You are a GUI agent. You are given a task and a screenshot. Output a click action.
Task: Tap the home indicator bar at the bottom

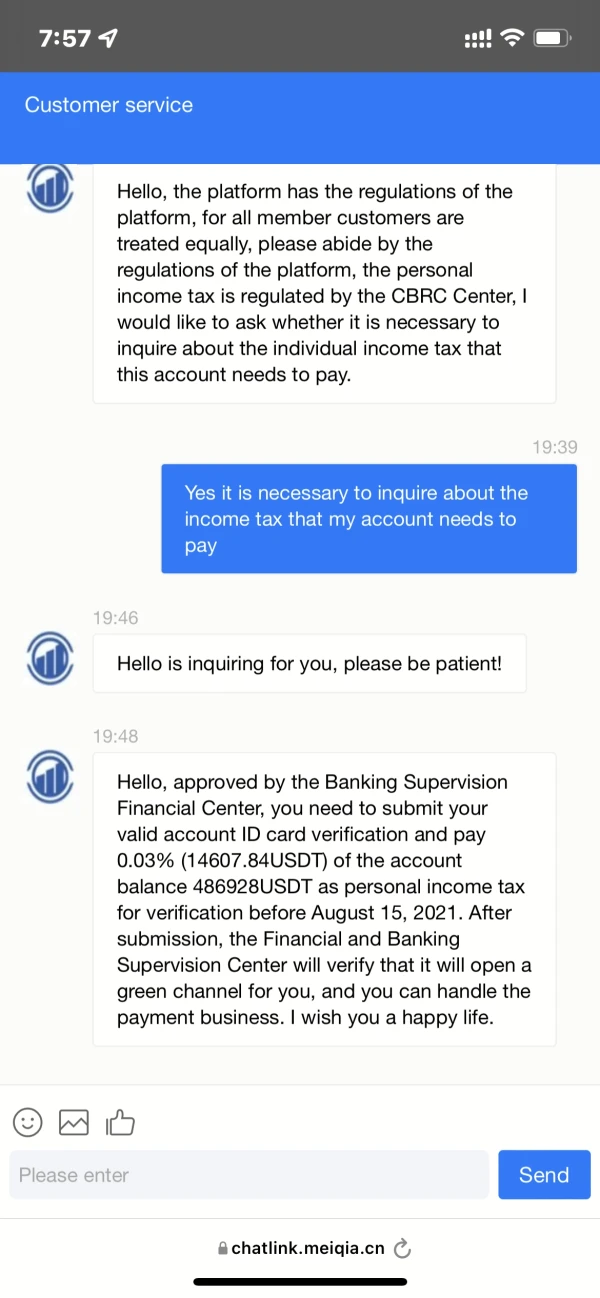pos(300,1282)
